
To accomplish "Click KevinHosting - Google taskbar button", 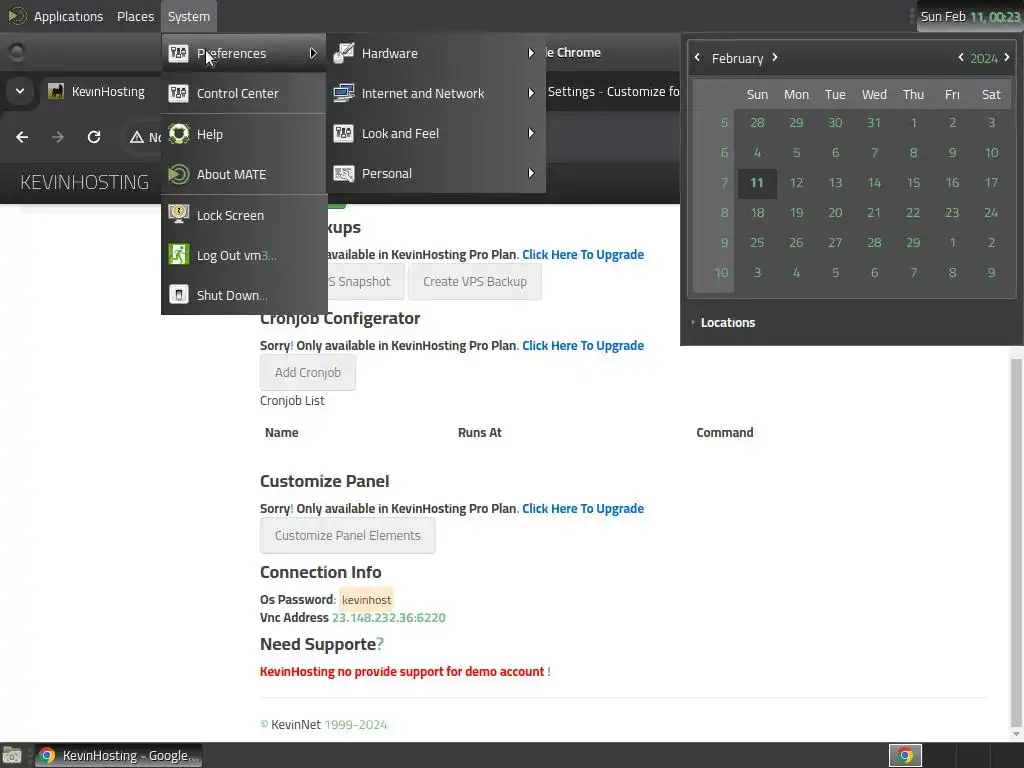I will point(118,756).
